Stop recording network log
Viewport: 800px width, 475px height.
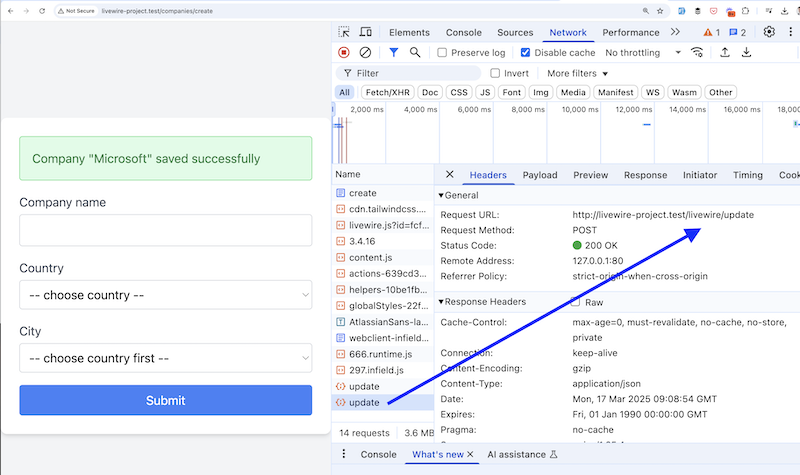pyautogui.click(x=344, y=53)
